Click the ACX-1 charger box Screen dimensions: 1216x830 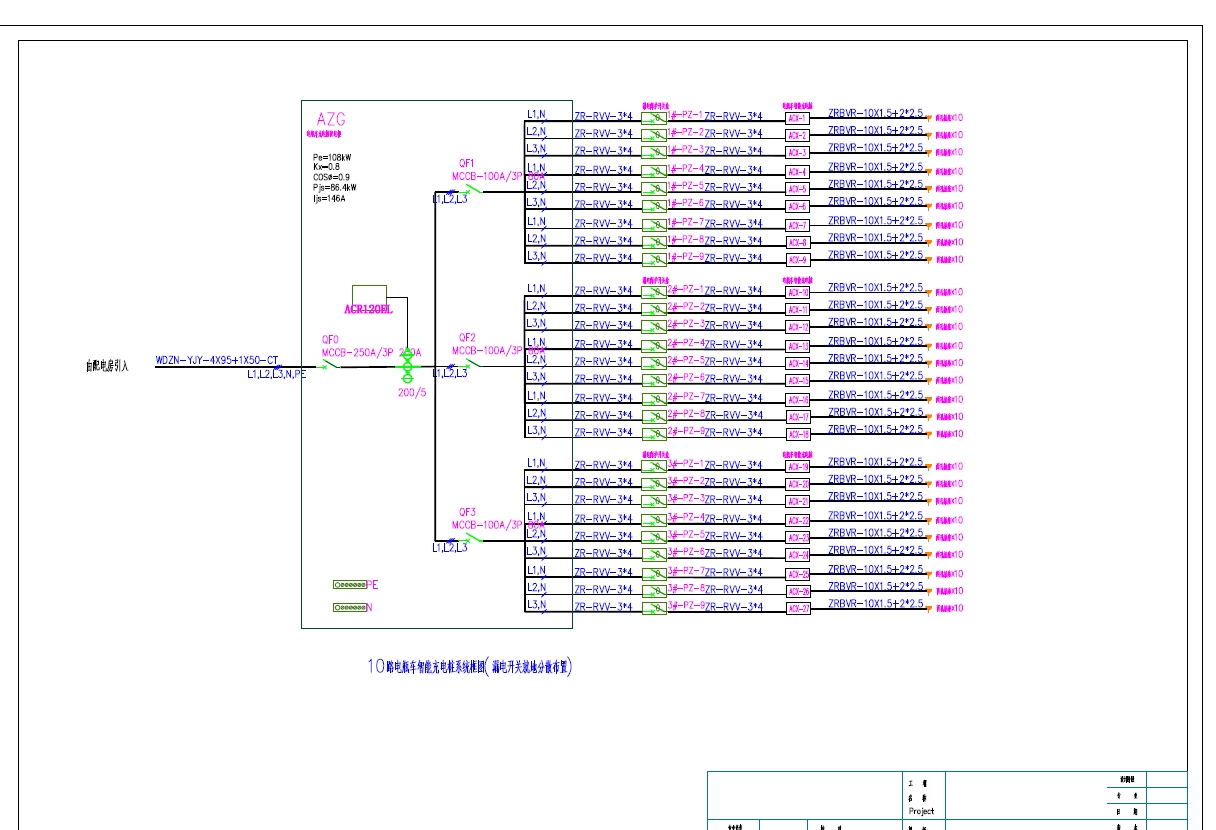pos(797,119)
